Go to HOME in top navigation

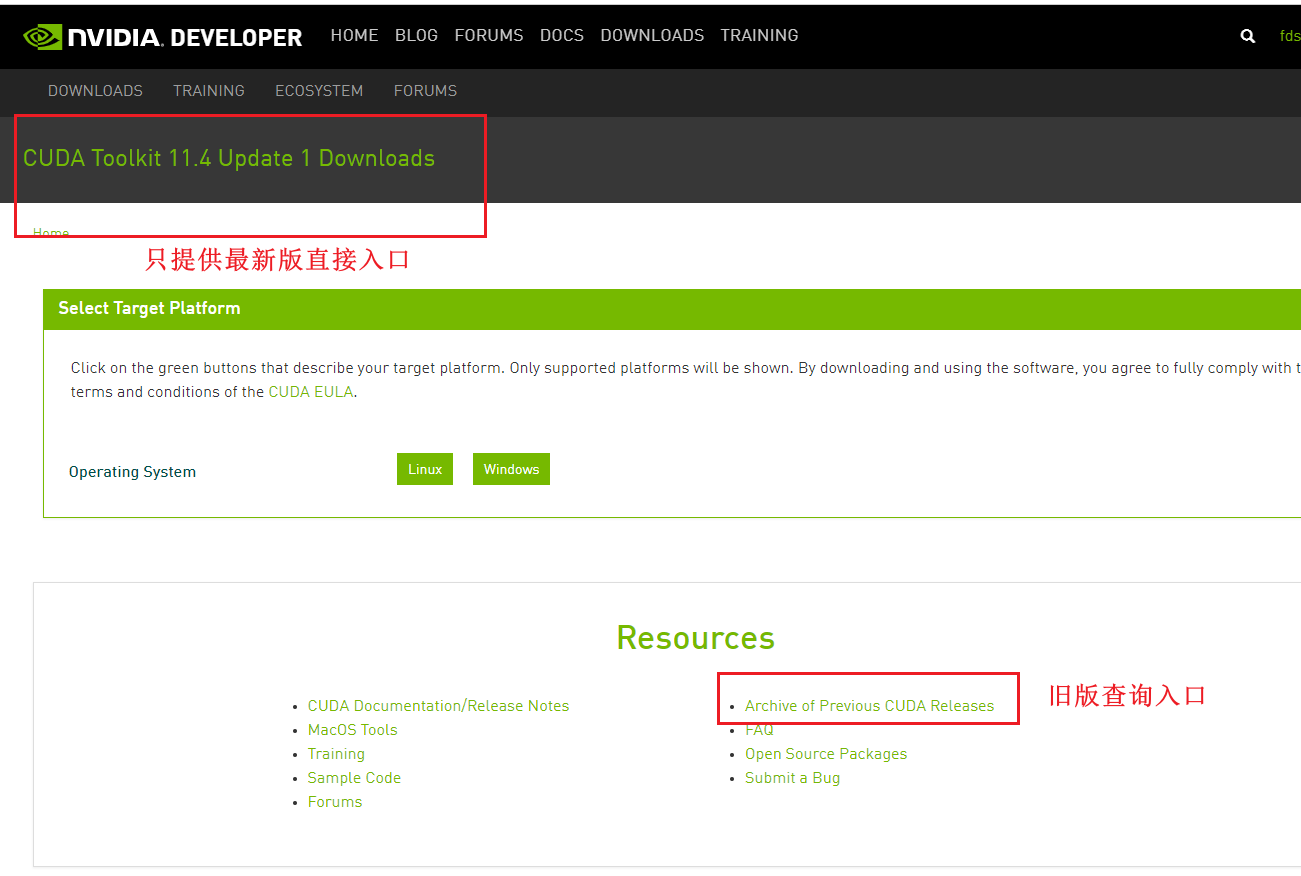[354, 35]
